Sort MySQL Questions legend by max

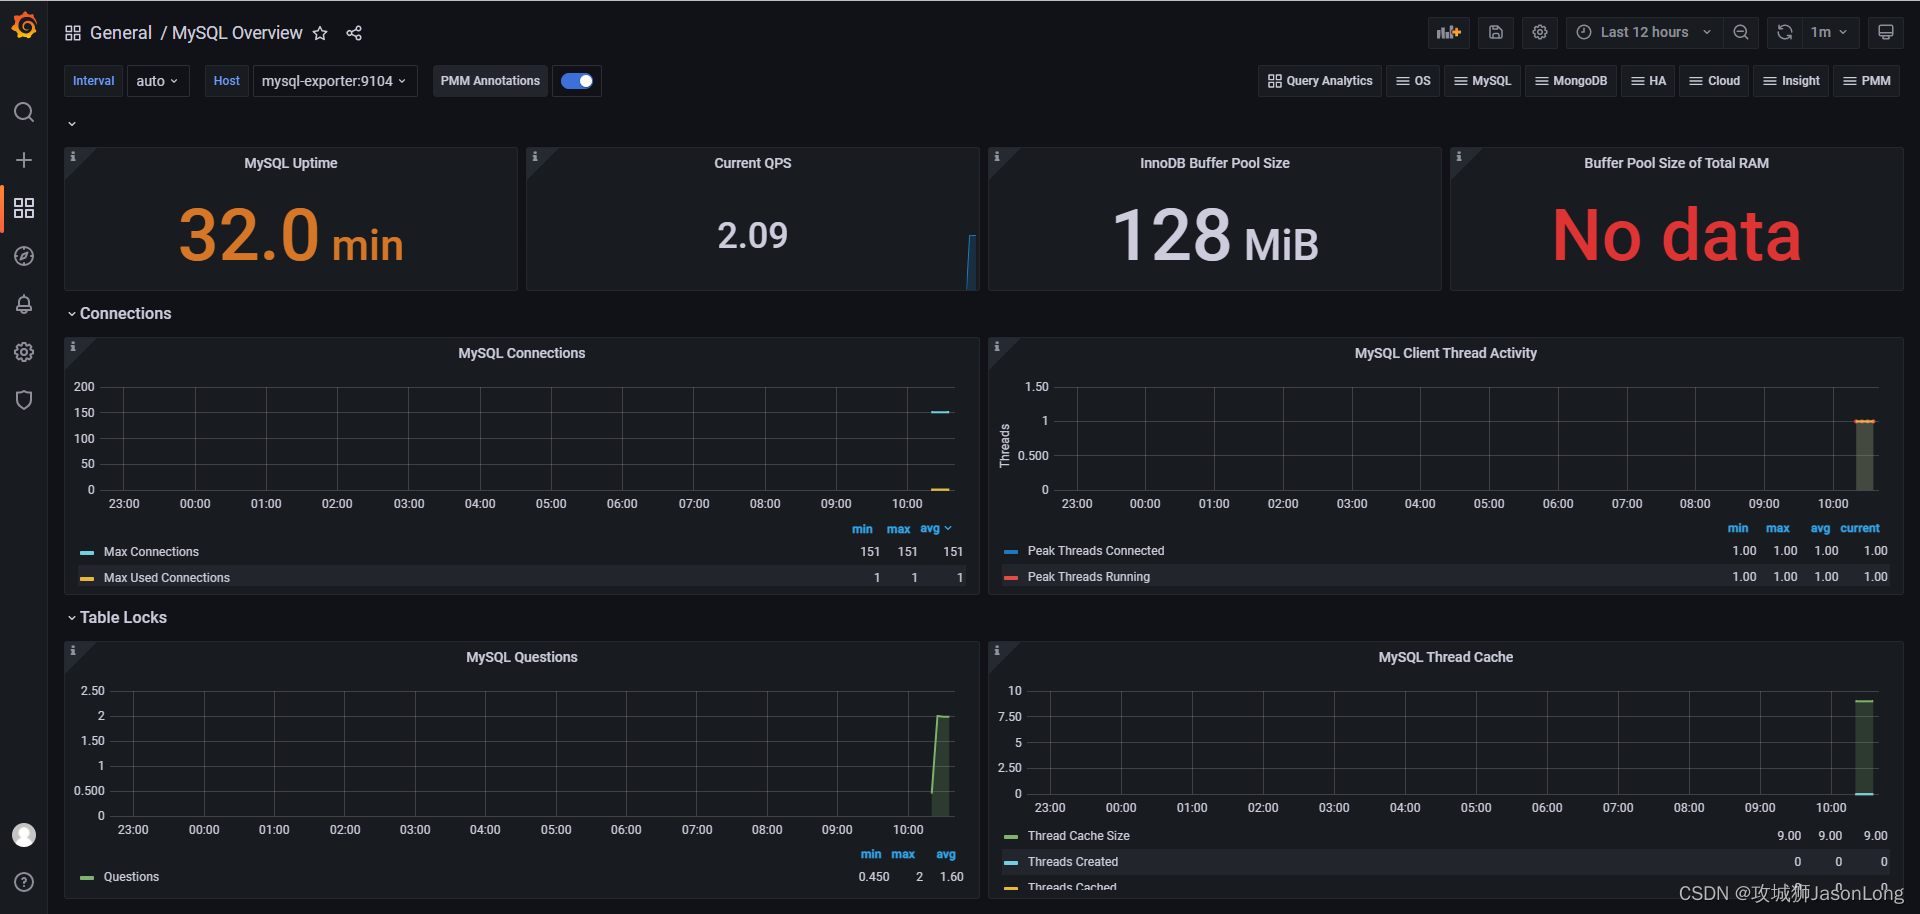(903, 854)
